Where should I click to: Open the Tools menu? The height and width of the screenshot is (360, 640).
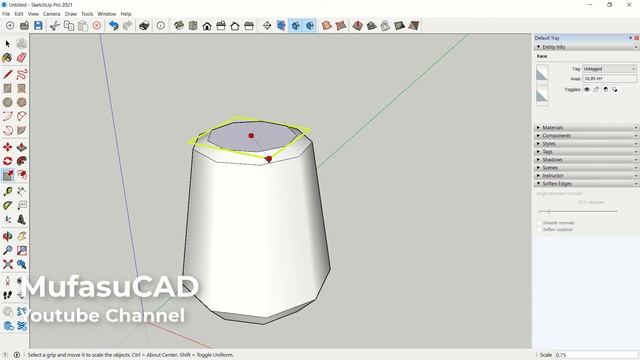pos(87,14)
